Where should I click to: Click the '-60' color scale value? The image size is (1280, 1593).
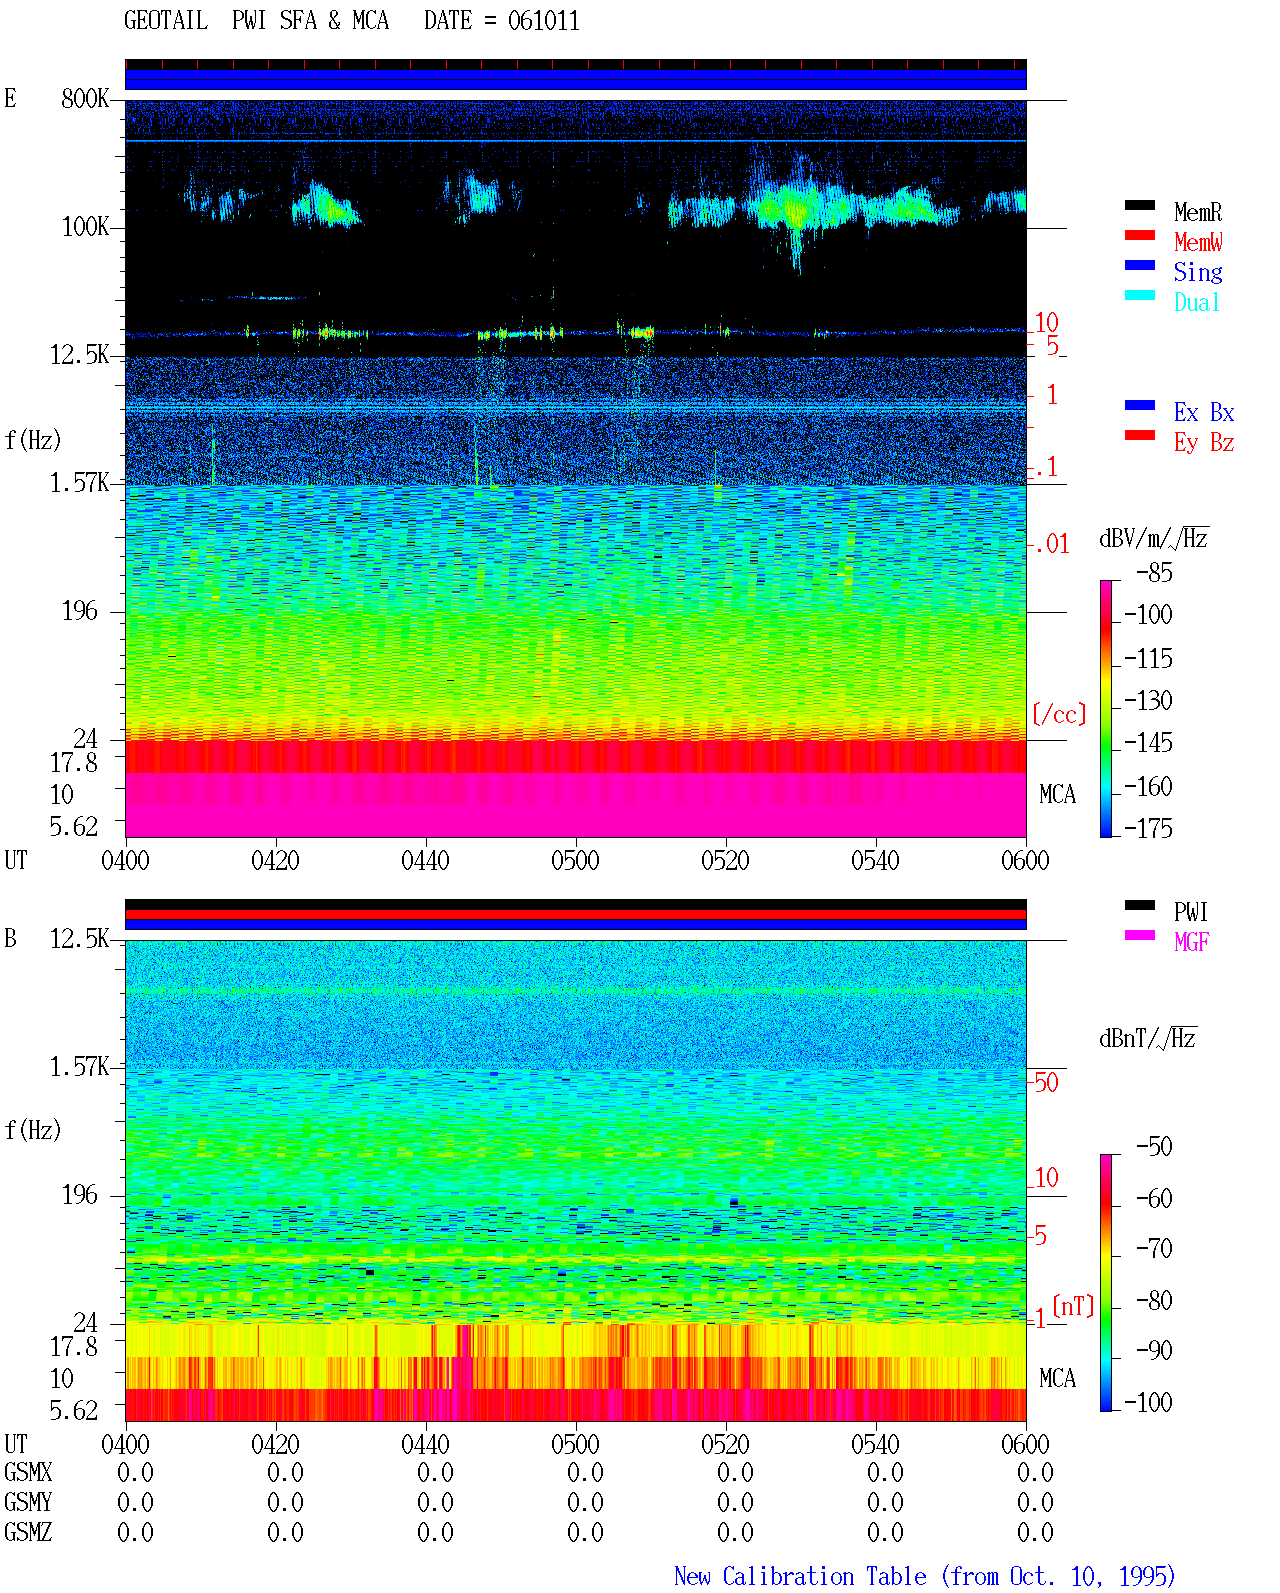[1155, 1198]
